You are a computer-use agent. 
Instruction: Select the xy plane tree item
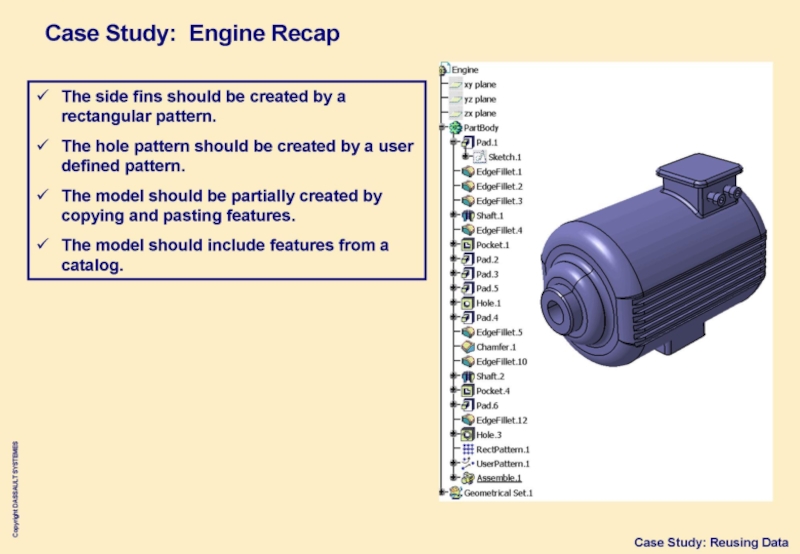pyautogui.click(x=478, y=85)
